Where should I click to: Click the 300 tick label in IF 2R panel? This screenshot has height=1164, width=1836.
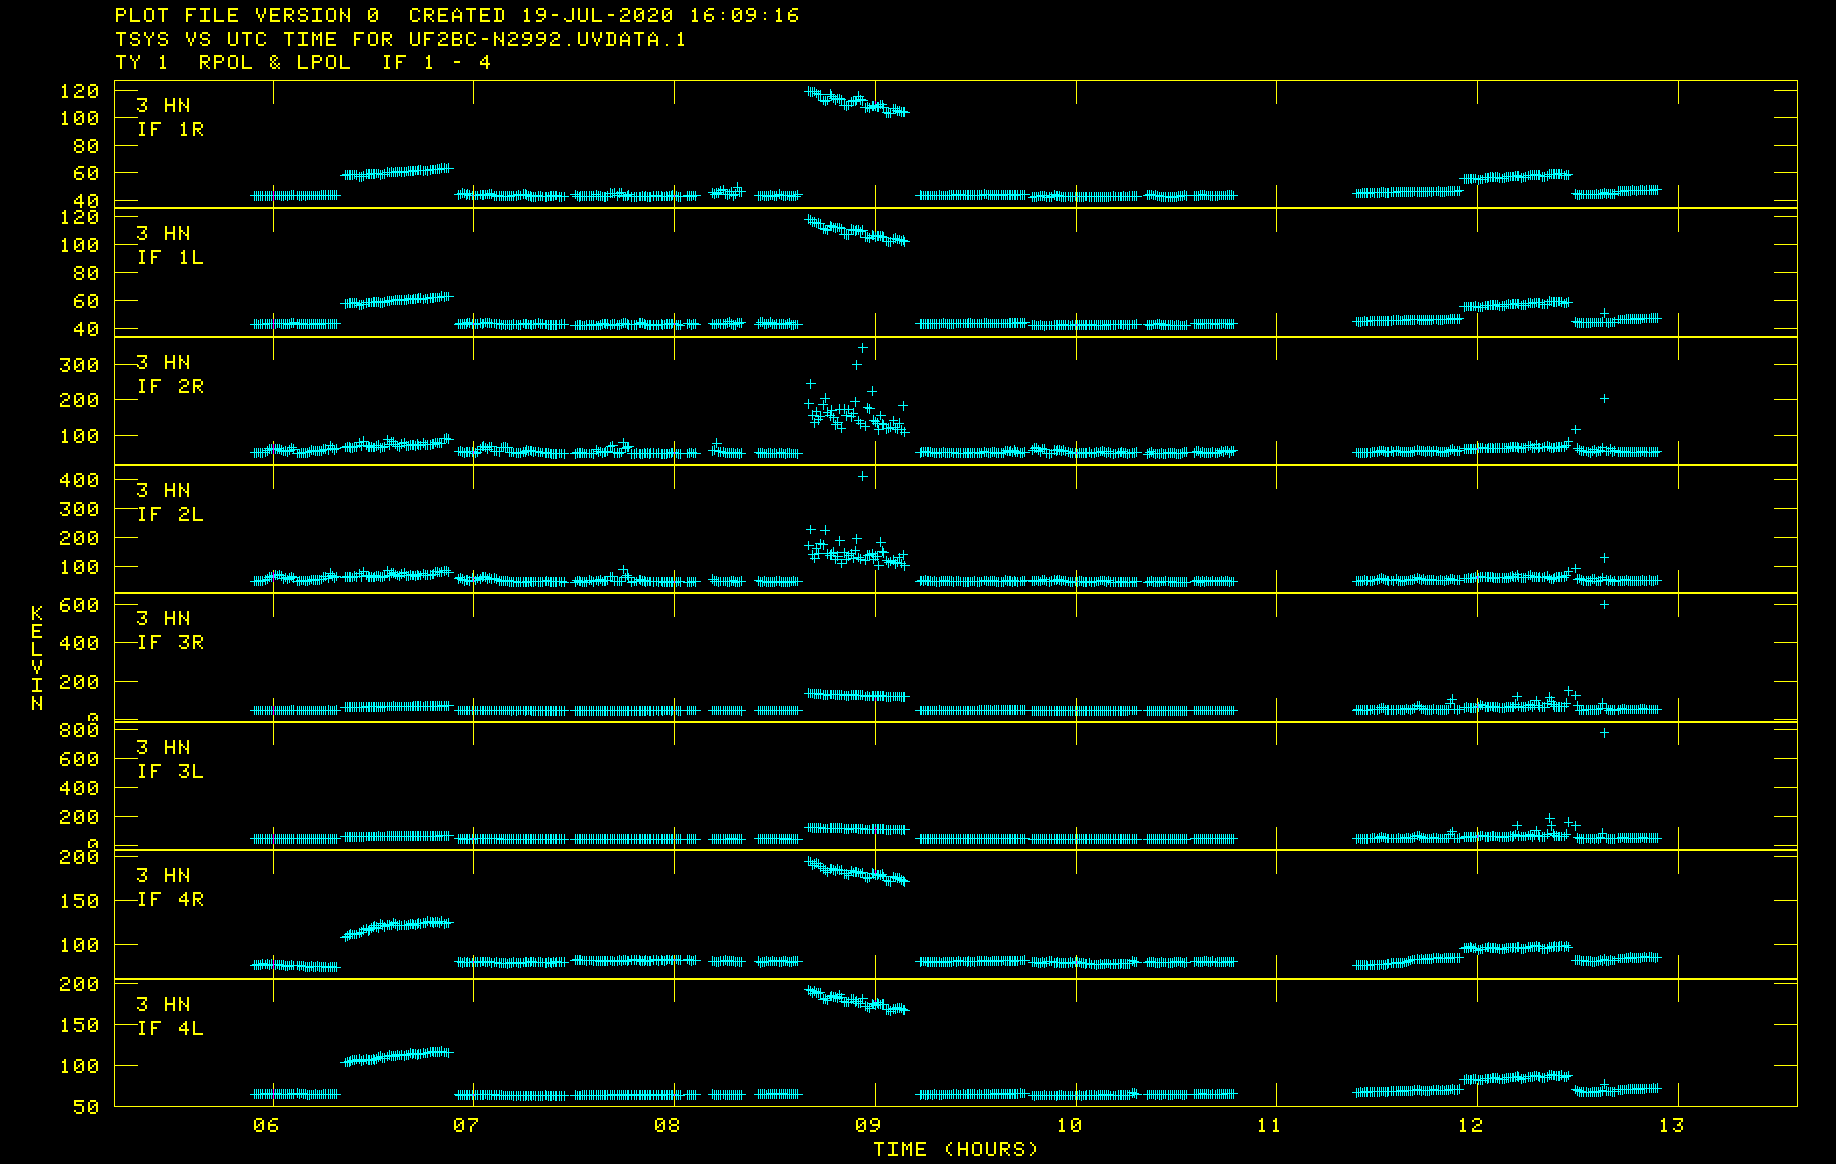79,366
